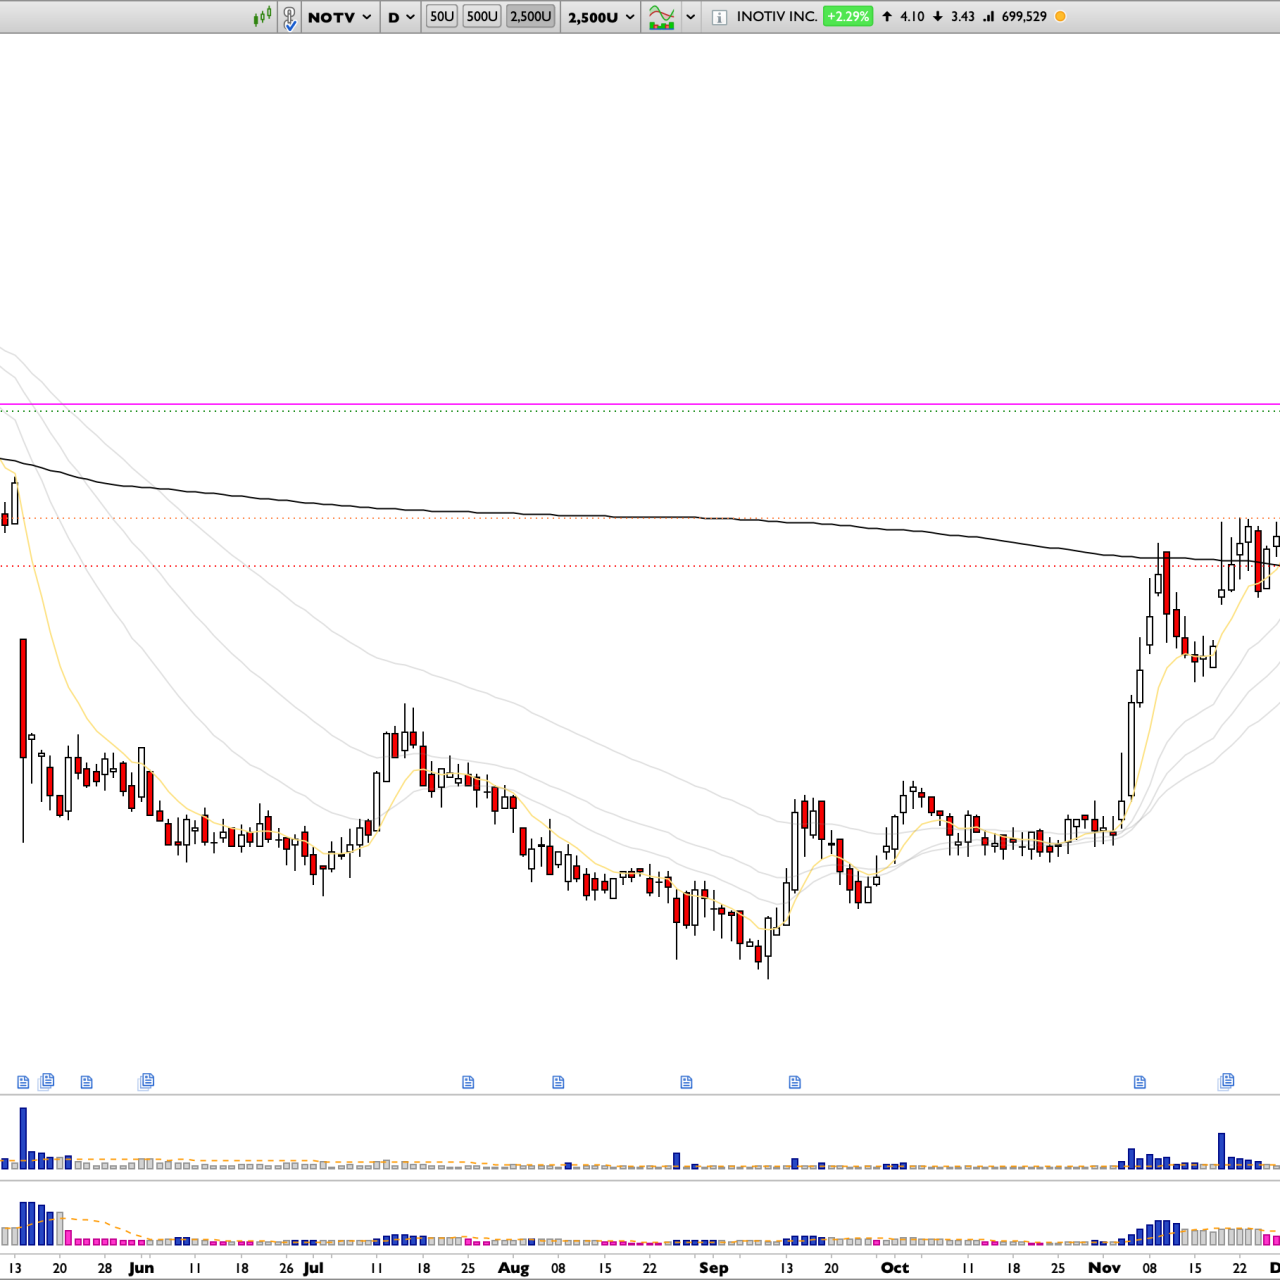Open the news document icon in late August
Viewport: 1280px width, 1280px height.
(x=686, y=1082)
